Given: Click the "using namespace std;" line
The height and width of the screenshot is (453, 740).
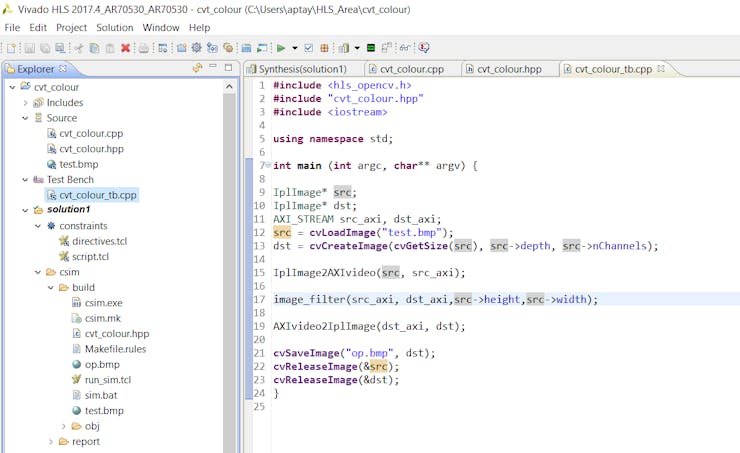Looking at the screenshot, I should tap(333, 139).
